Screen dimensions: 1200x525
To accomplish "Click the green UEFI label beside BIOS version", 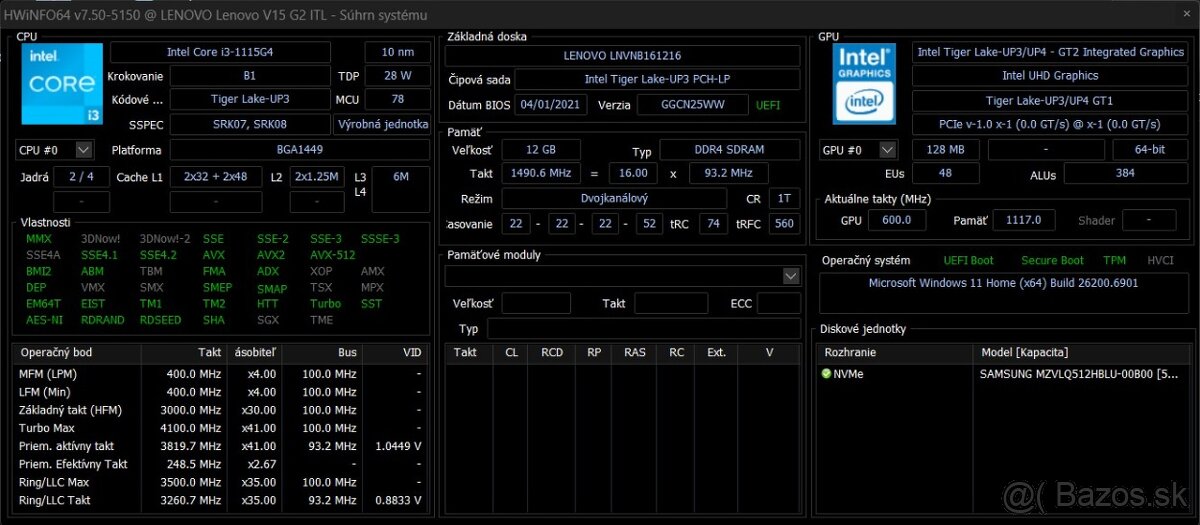I will point(768,105).
